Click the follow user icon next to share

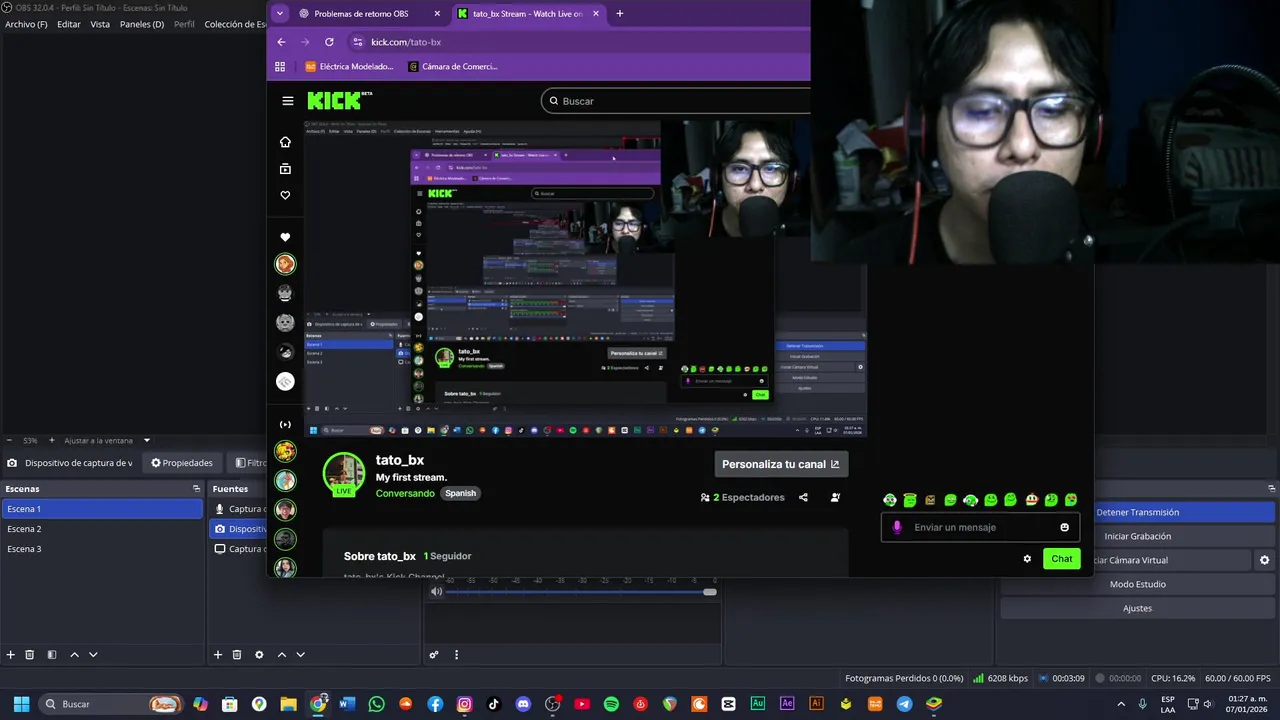click(835, 497)
